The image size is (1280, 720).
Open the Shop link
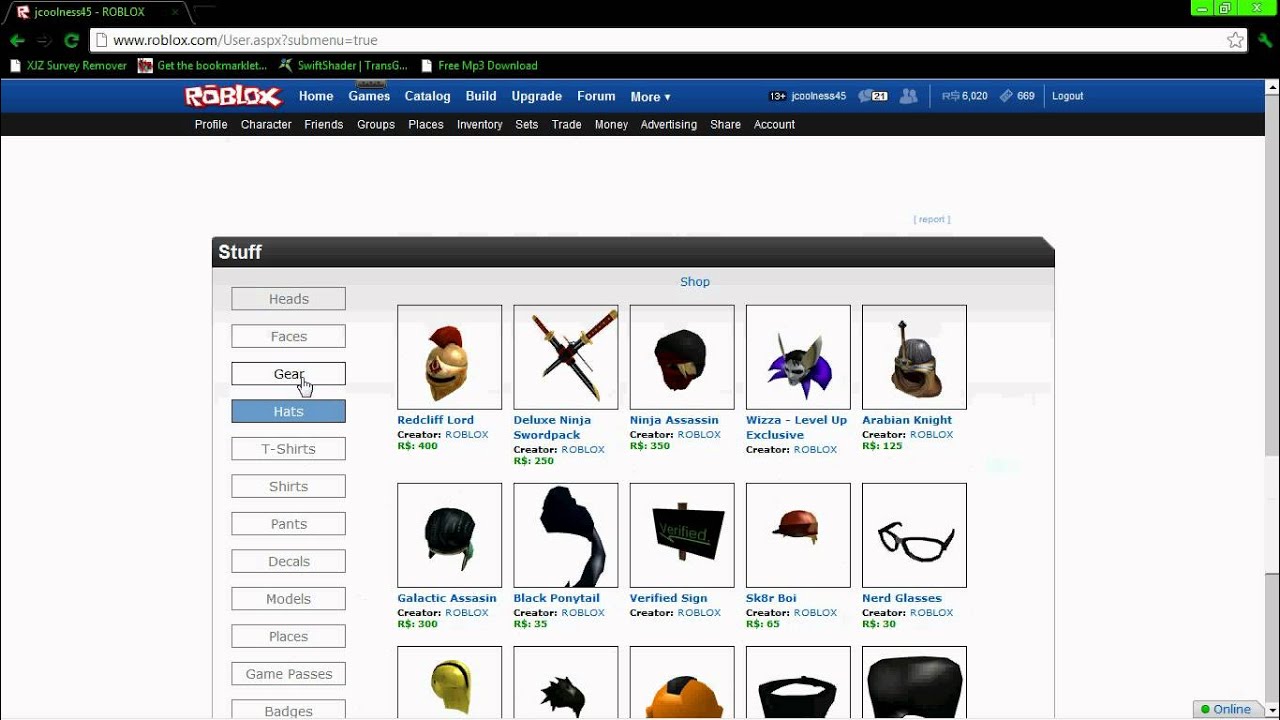click(x=694, y=281)
